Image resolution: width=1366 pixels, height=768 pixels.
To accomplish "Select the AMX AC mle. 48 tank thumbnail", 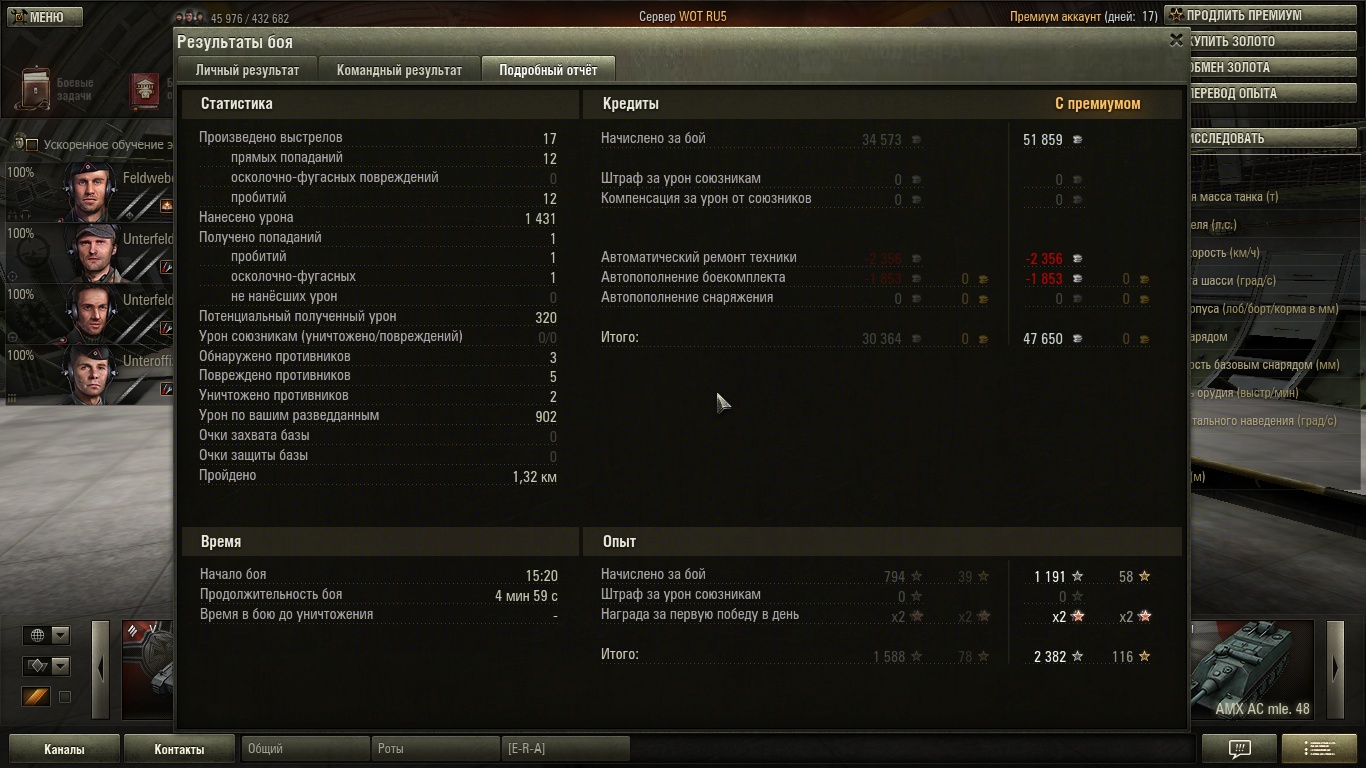I will (x=1252, y=670).
